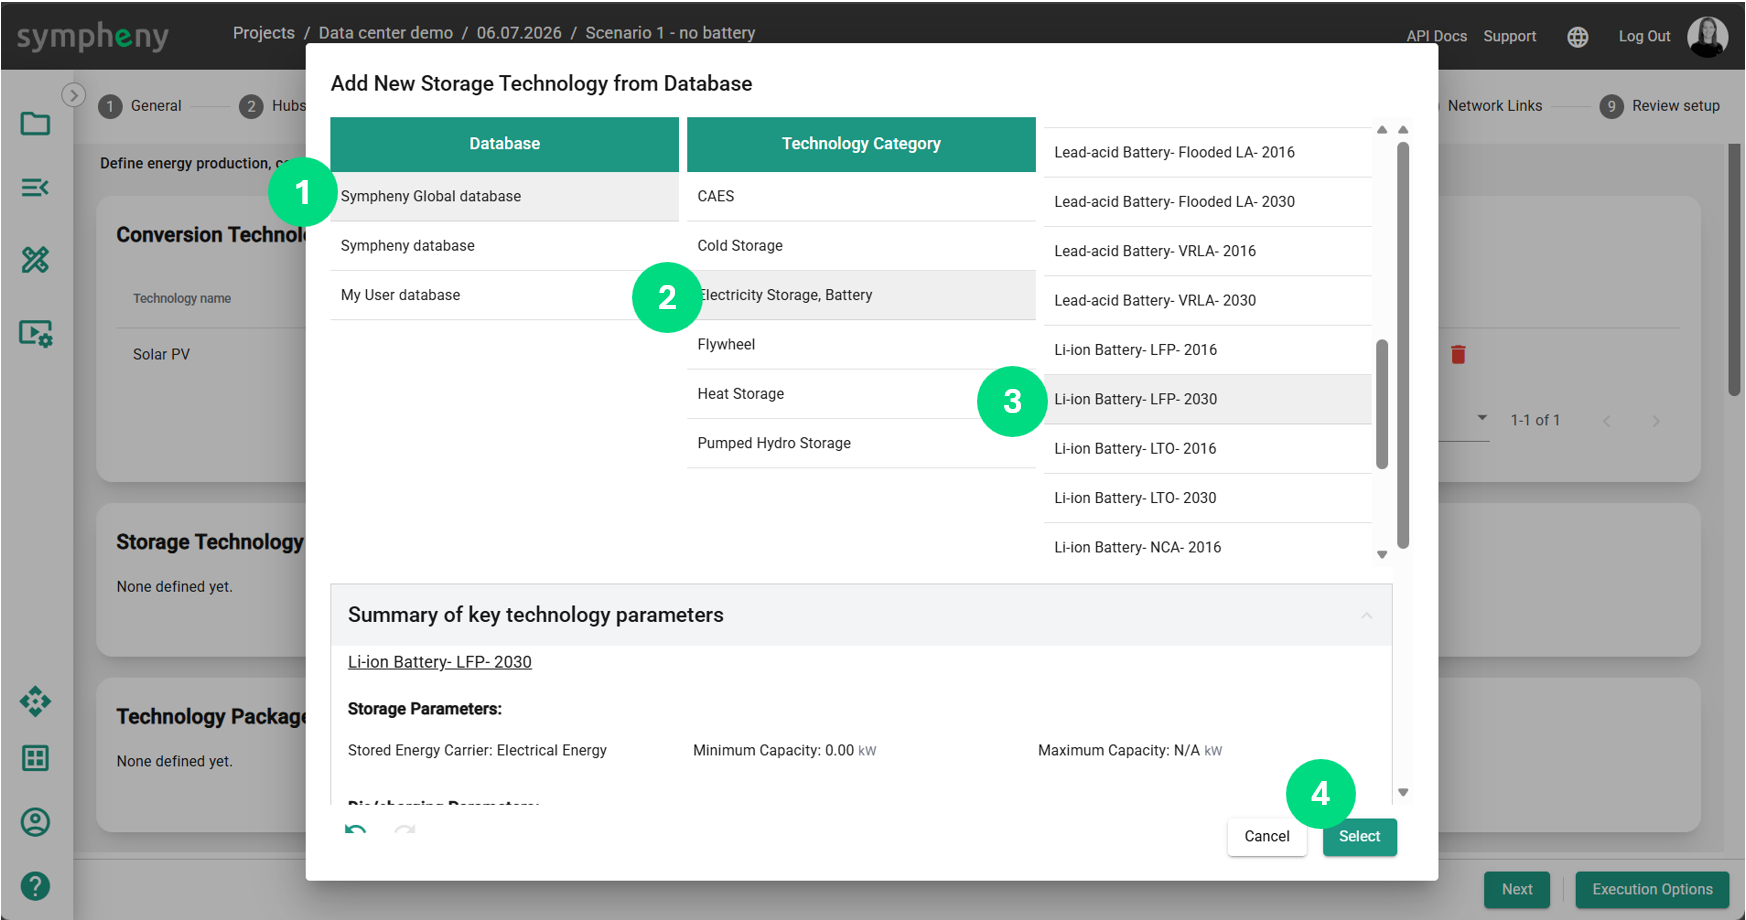Image resolution: width=1746 pixels, height=920 pixels.
Task: Choose the CAES technology category
Action: click(861, 196)
